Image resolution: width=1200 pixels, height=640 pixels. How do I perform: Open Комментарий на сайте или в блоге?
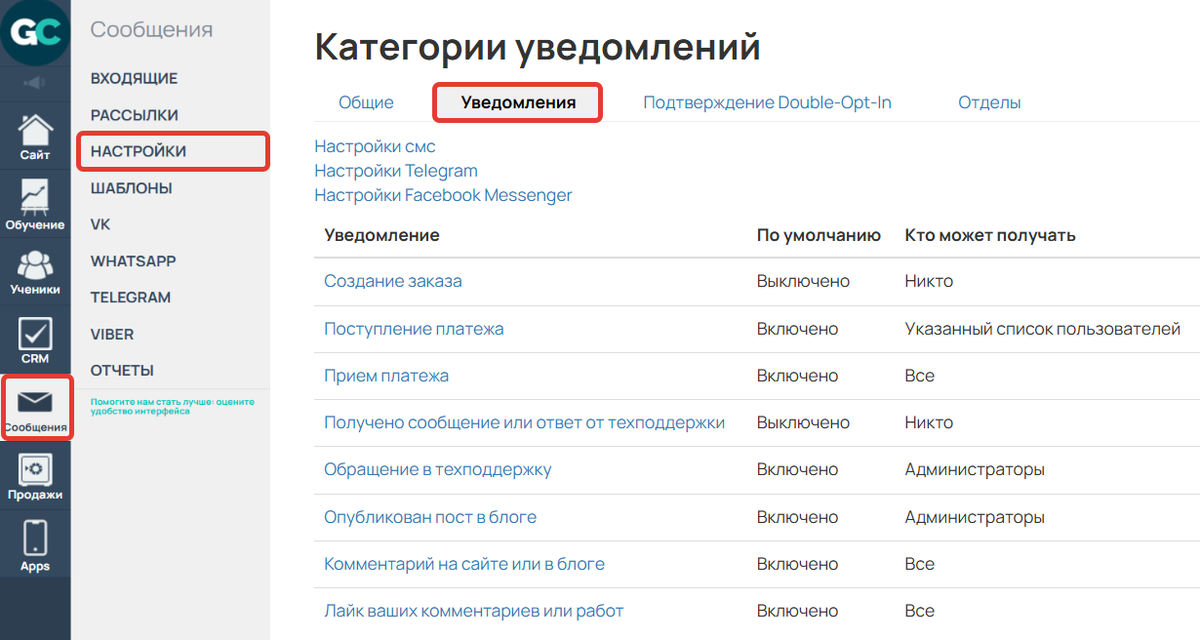[464, 564]
